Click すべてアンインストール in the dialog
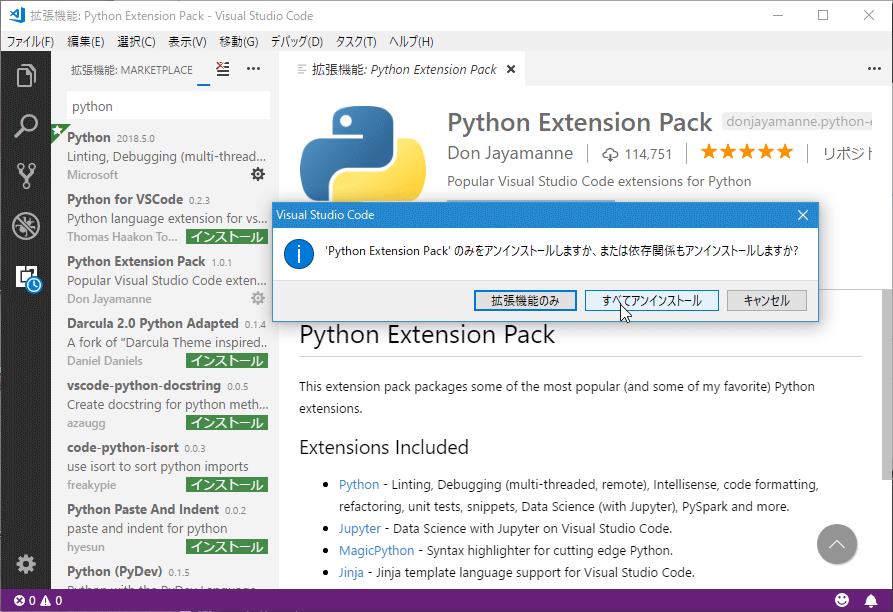Viewport: 893px width, 612px height. tap(651, 300)
